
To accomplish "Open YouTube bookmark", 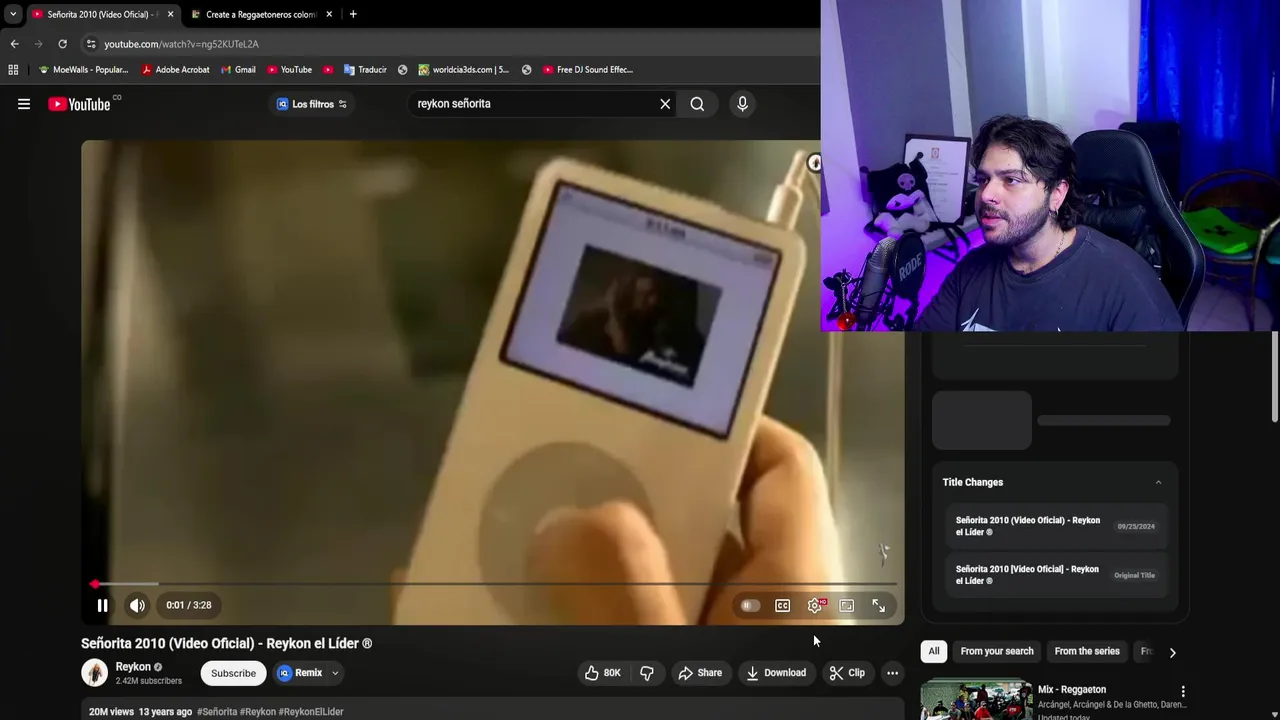I will (289, 70).
